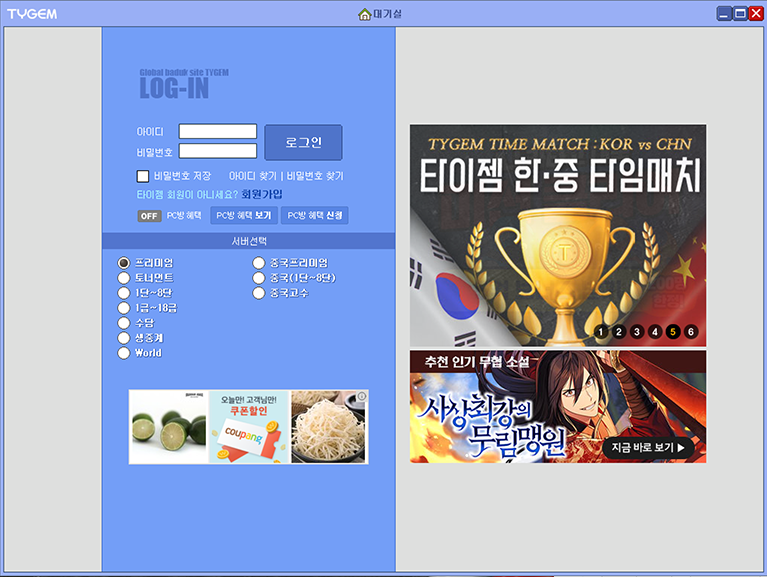This screenshot has width=767, height=577.
Task: Click the 추천 인기 무협 소설 heading
Action: click(477, 362)
